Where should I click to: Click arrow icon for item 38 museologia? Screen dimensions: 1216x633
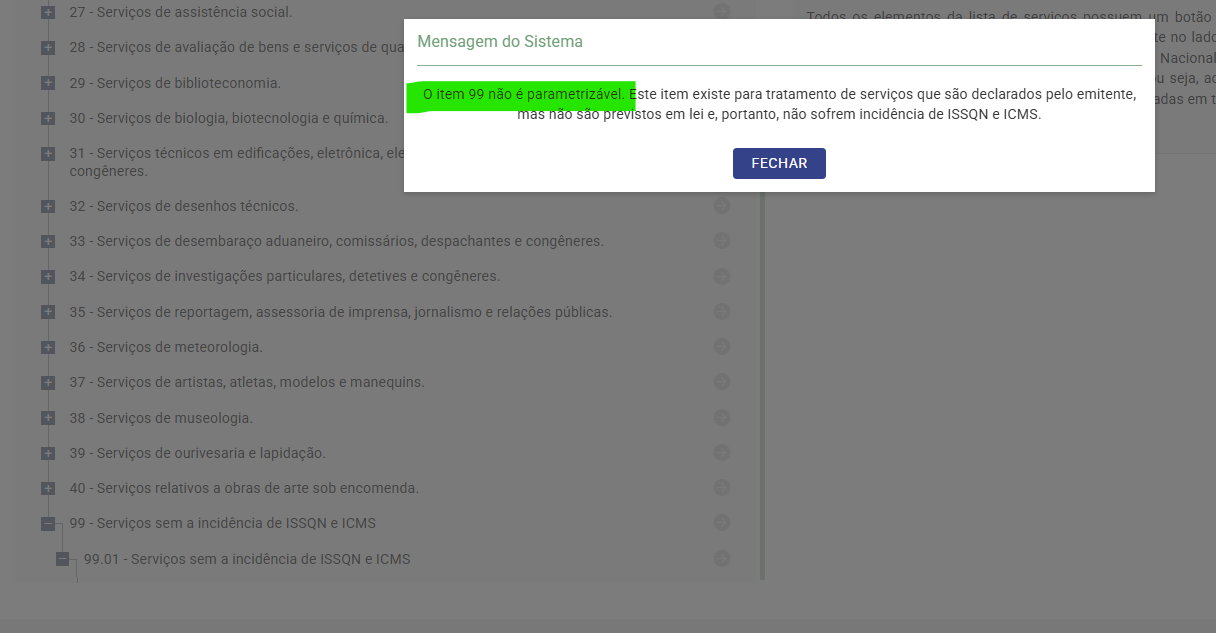click(x=722, y=417)
